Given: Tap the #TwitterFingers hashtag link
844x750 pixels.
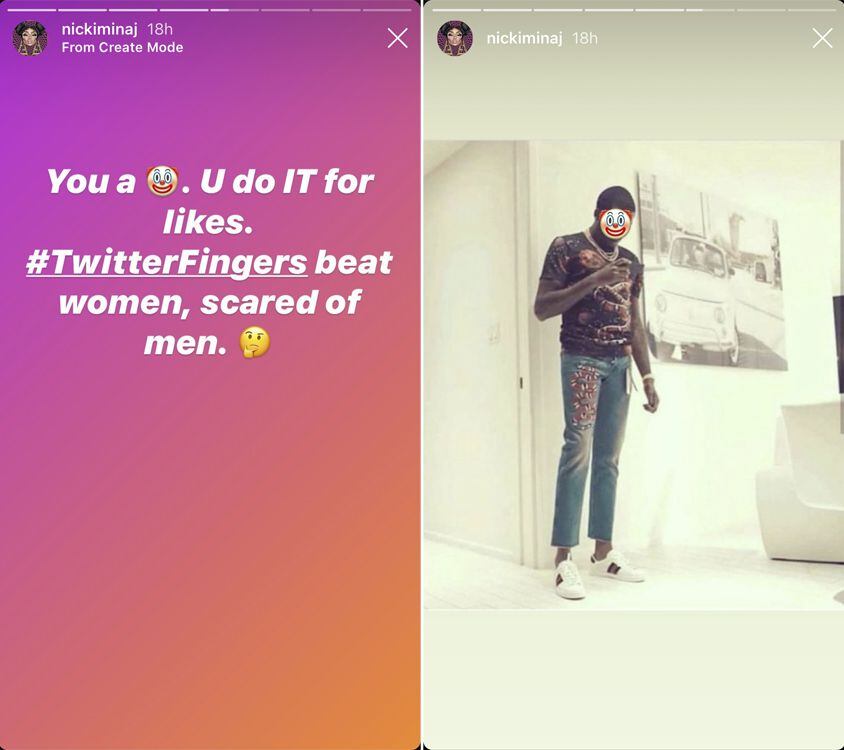Looking at the screenshot, I should [x=167, y=263].
